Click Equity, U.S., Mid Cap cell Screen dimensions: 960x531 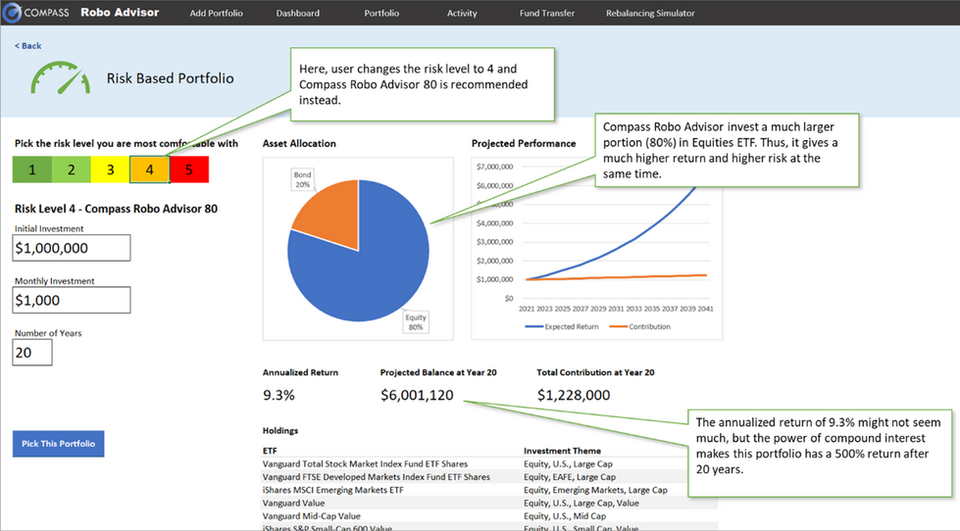pos(564,516)
